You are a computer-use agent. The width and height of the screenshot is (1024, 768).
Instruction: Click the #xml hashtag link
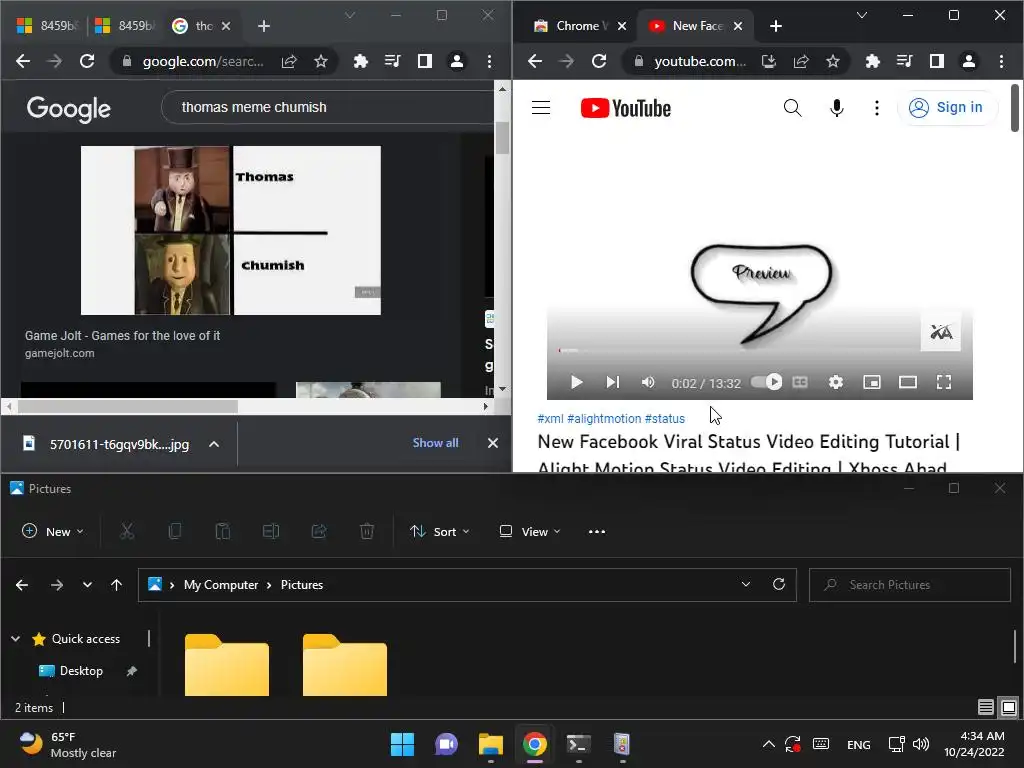pos(550,419)
